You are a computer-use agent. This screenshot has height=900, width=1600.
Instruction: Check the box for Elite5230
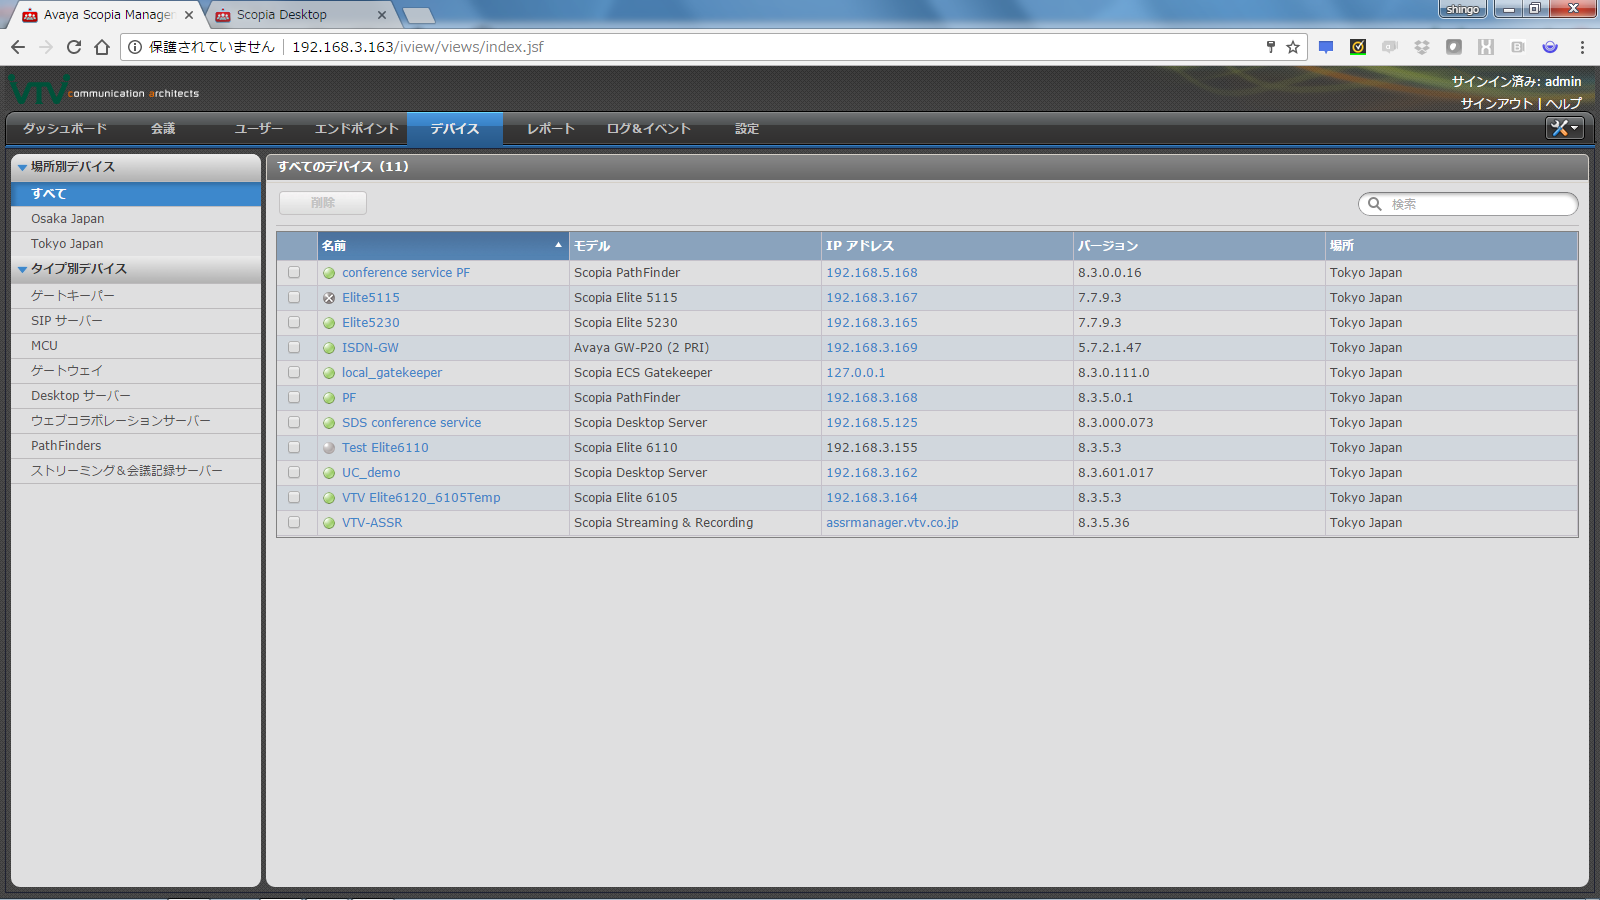294,322
